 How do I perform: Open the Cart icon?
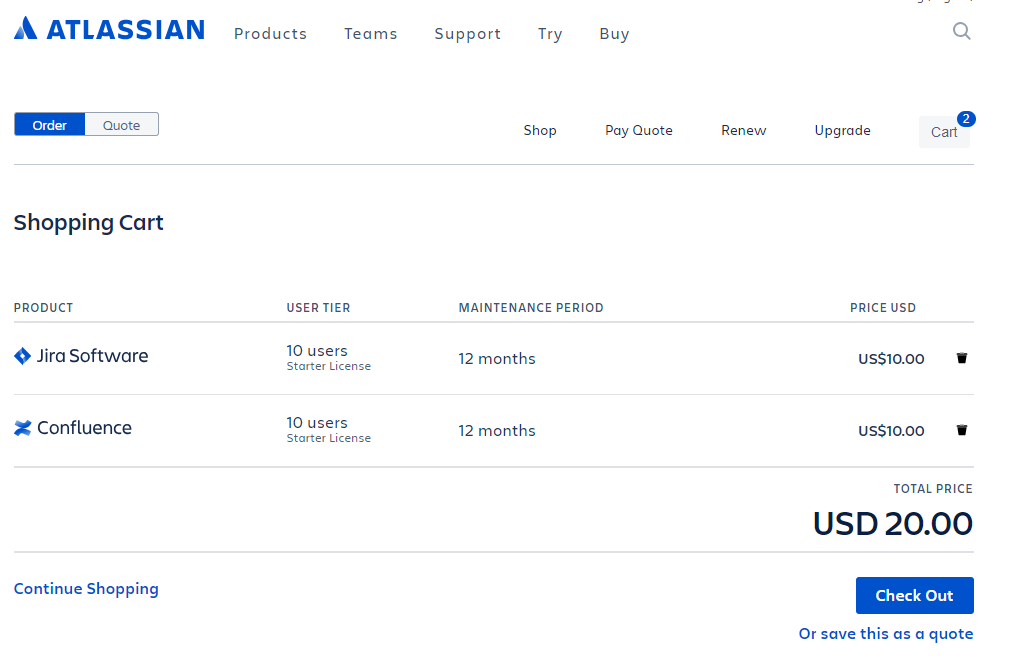point(943,131)
